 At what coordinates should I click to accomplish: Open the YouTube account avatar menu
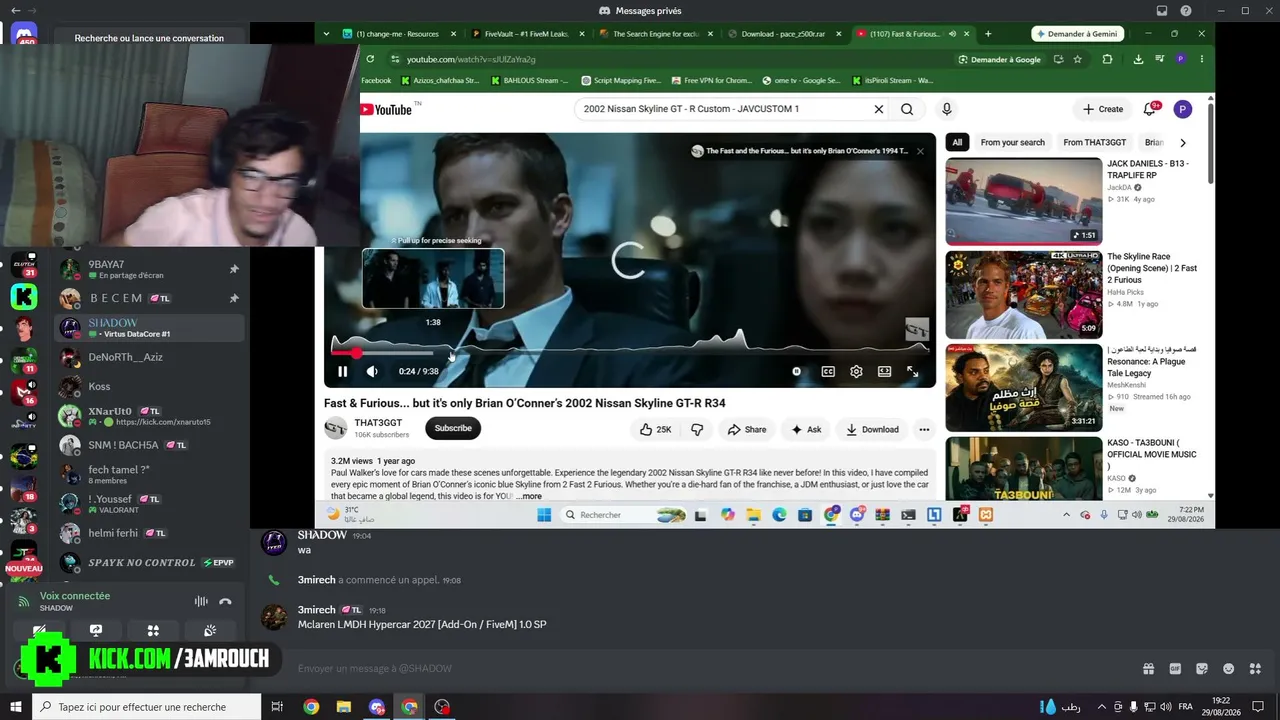[x=1183, y=109]
